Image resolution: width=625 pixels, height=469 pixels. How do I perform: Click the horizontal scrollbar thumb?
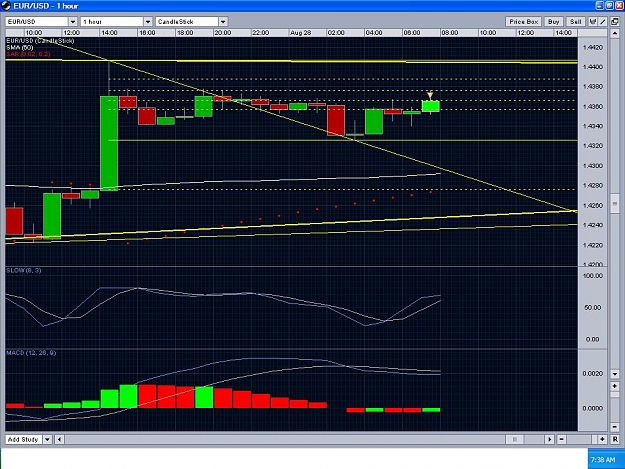[515, 439]
